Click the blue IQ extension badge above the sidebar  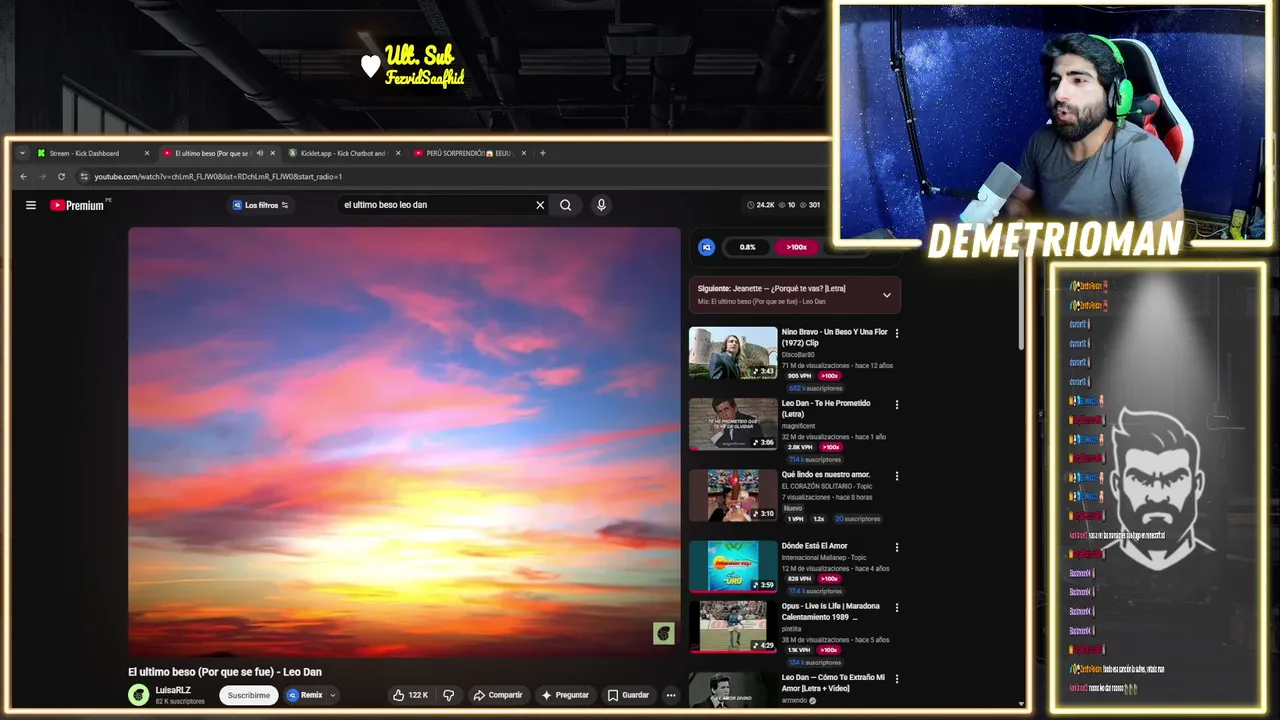coord(706,247)
